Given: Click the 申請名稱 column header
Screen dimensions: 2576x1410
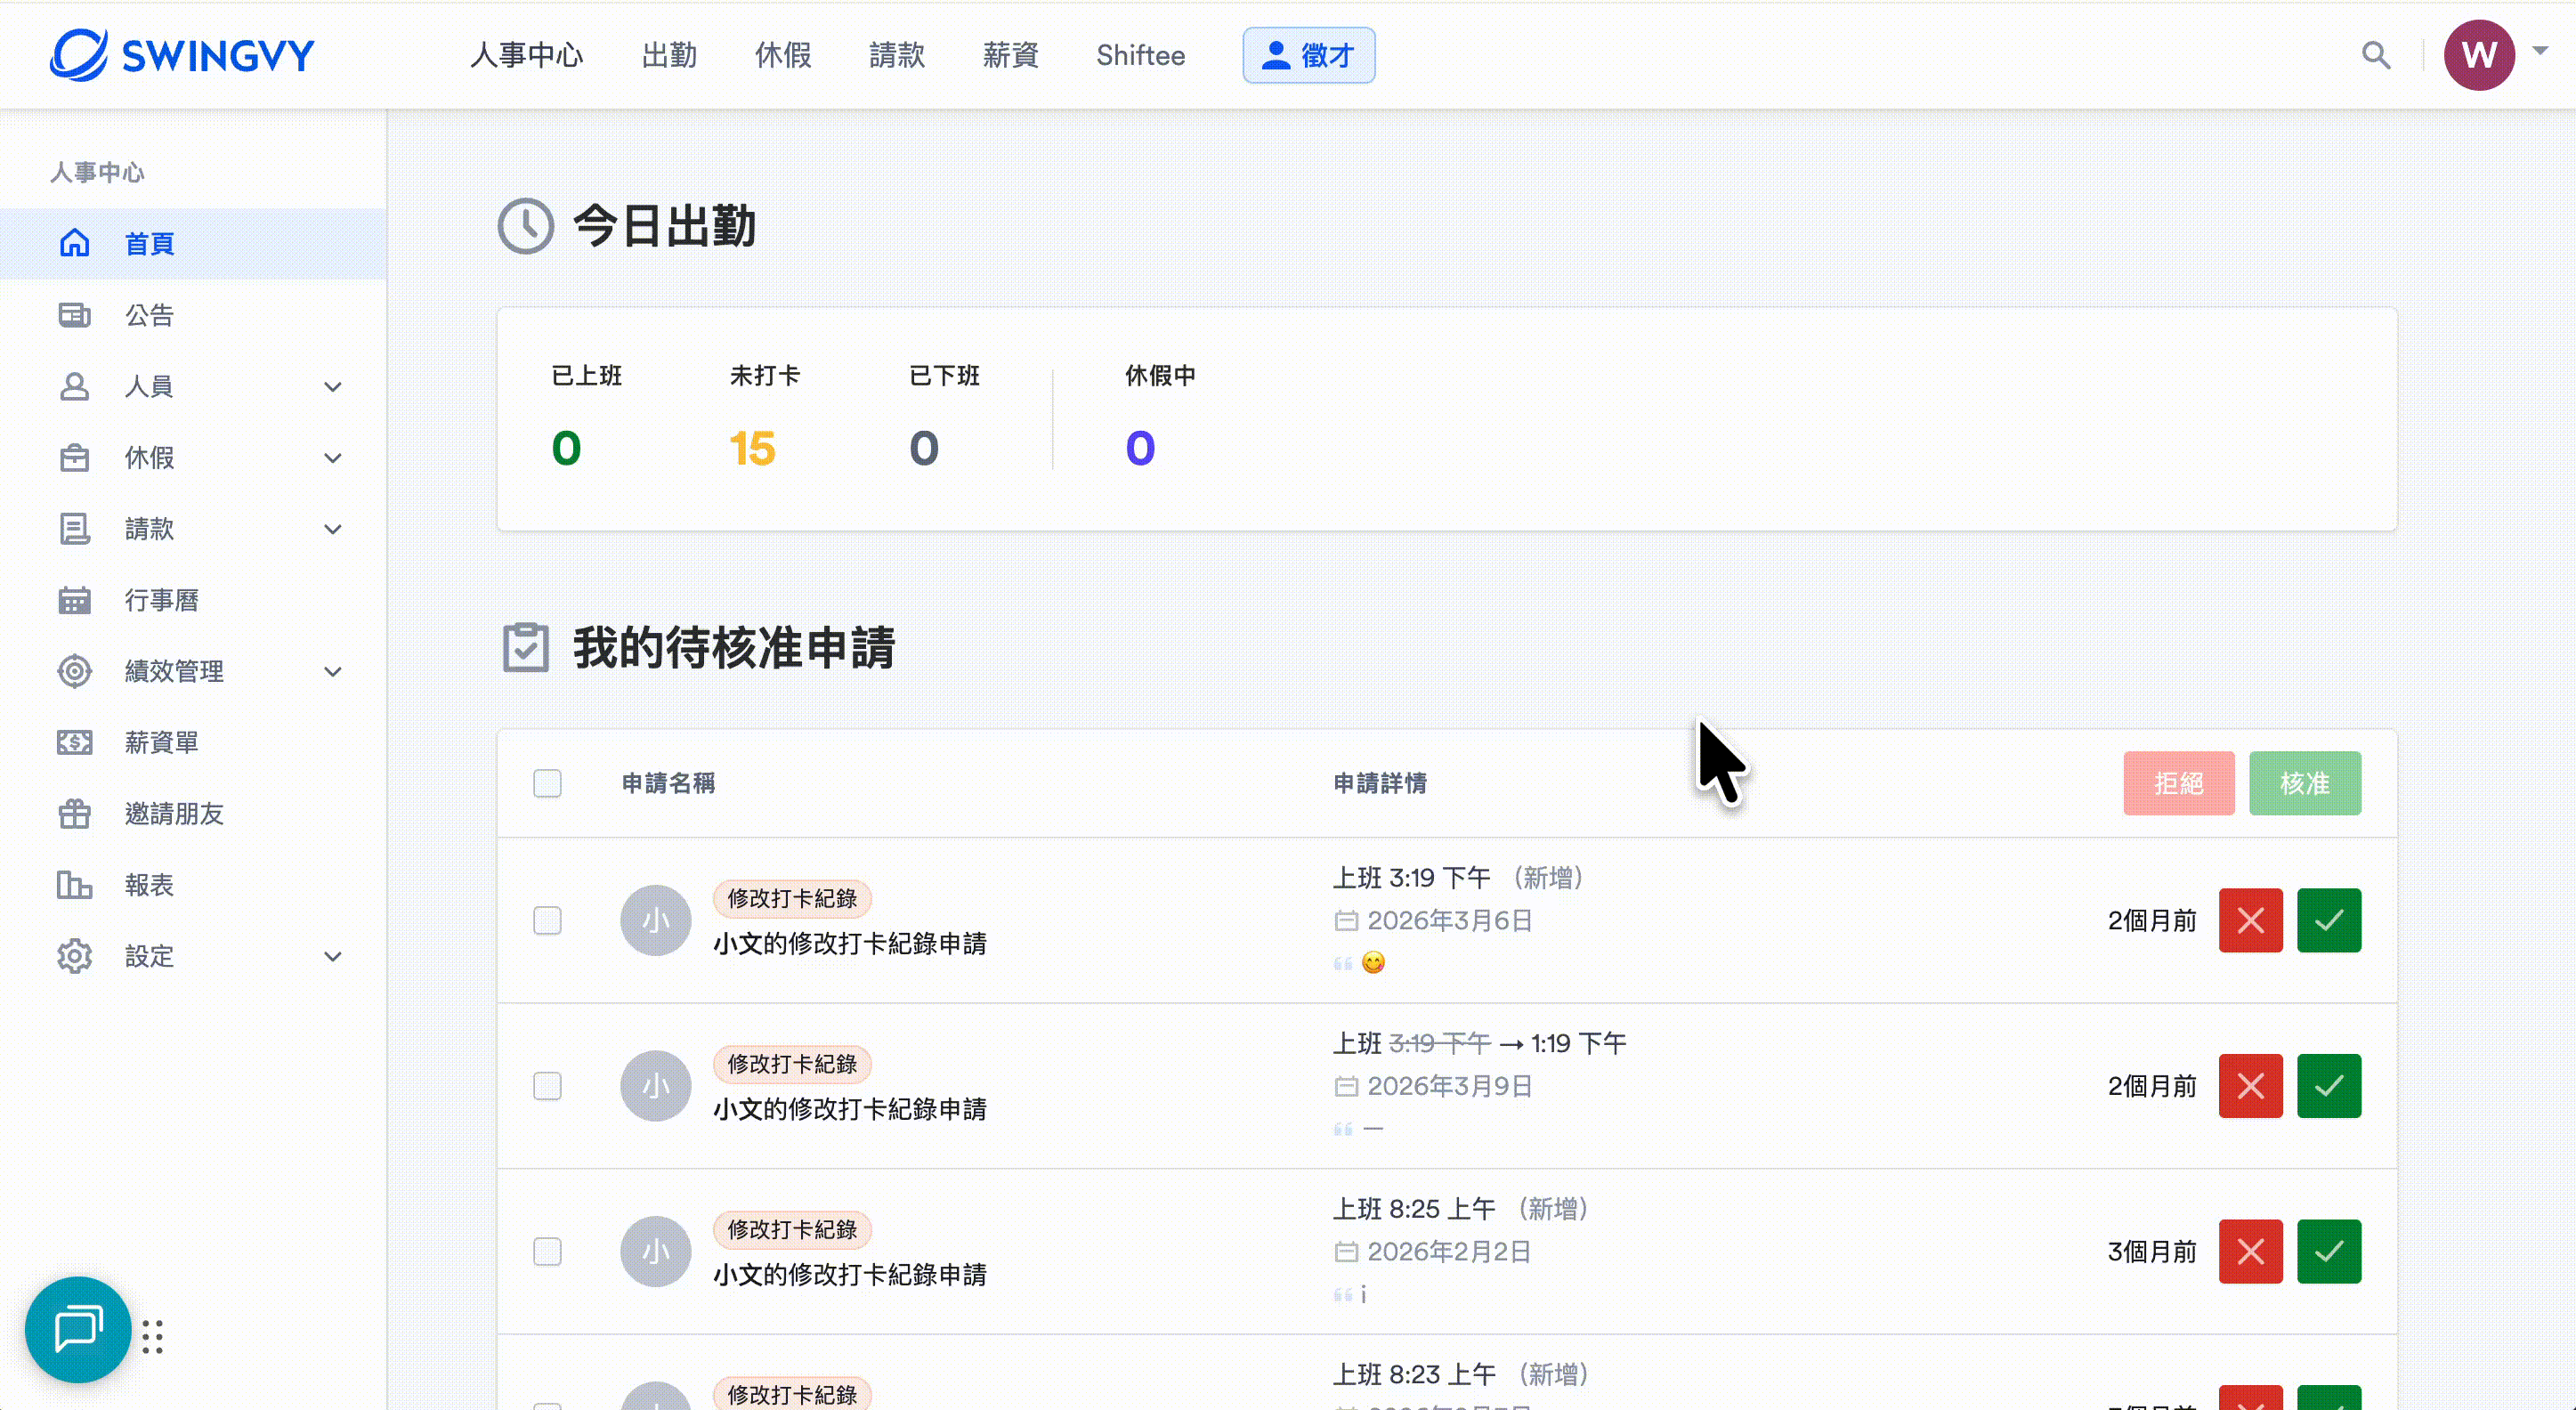Looking at the screenshot, I should point(668,783).
